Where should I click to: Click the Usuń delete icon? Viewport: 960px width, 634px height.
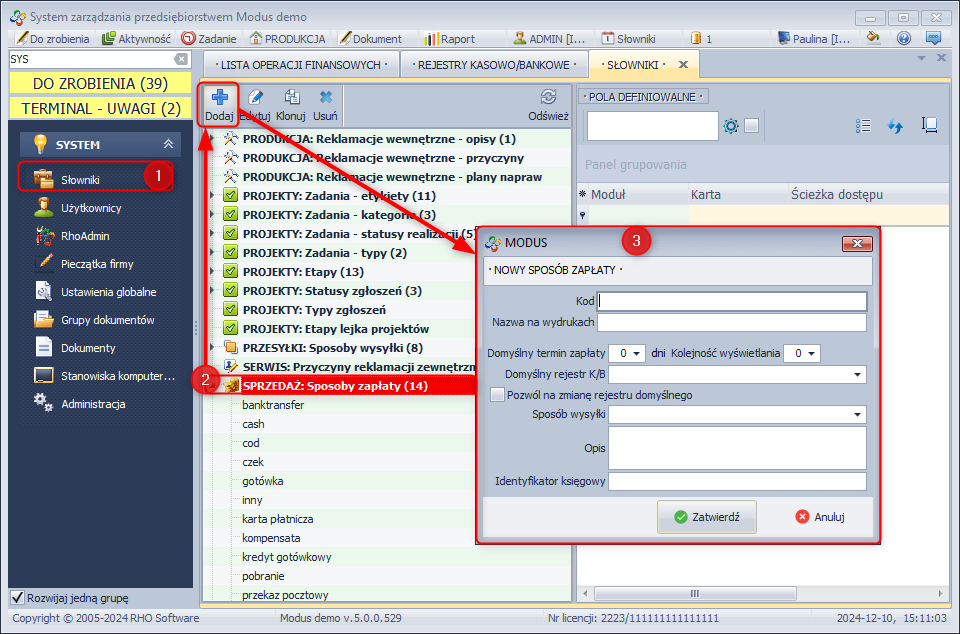coord(326,98)
